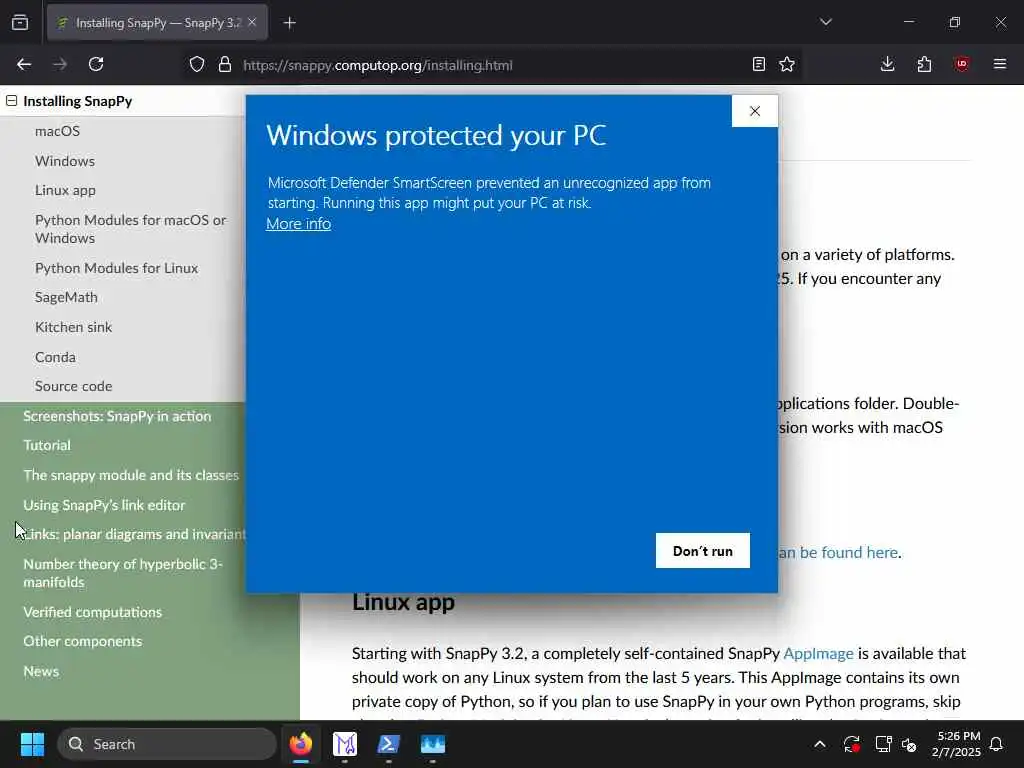Image resolution: width=1024 pixels, height=768 pixels.
Task: Open the Source code sidebar entry
Action: (73, 386)
